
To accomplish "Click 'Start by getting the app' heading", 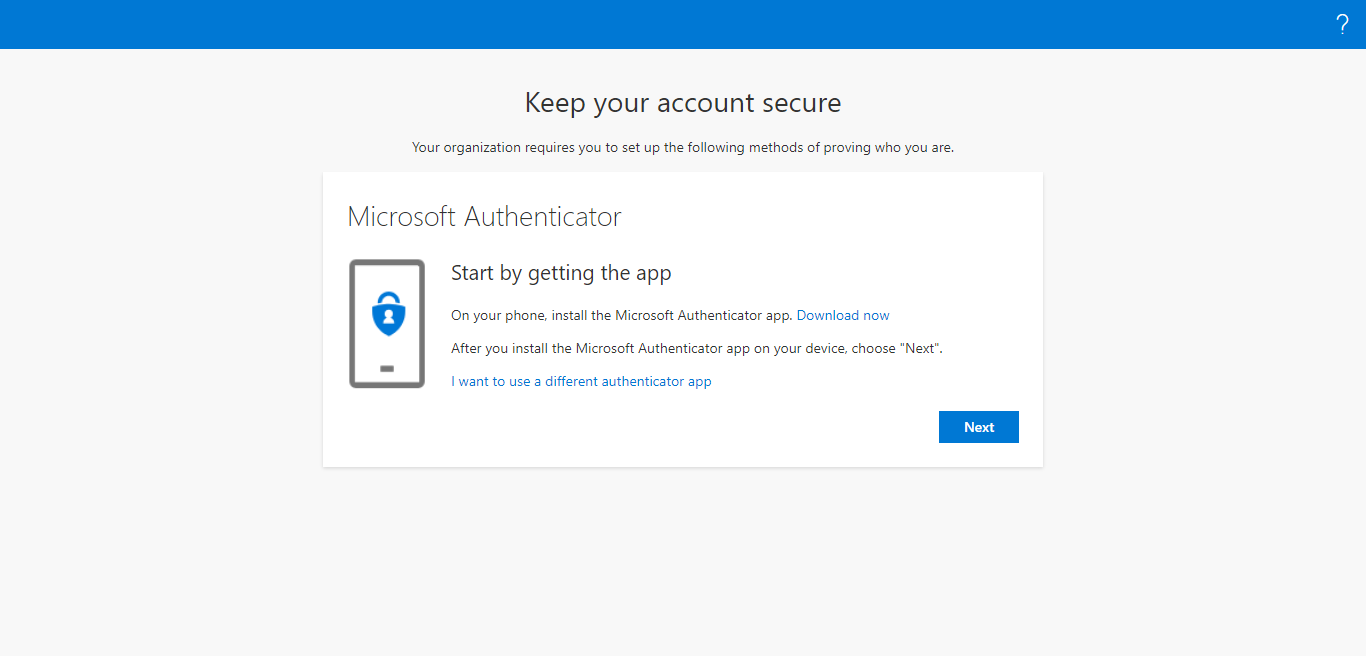I will [561, 273].
